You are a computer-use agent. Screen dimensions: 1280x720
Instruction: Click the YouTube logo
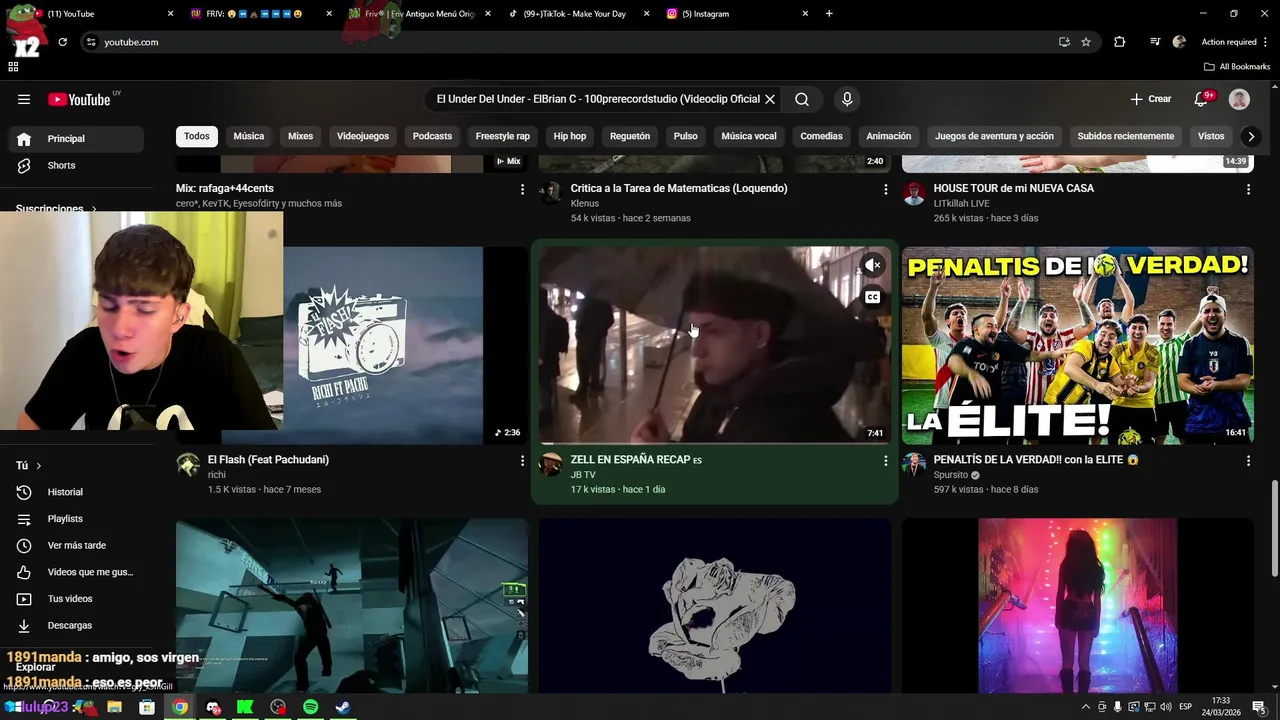coord(79,99)
